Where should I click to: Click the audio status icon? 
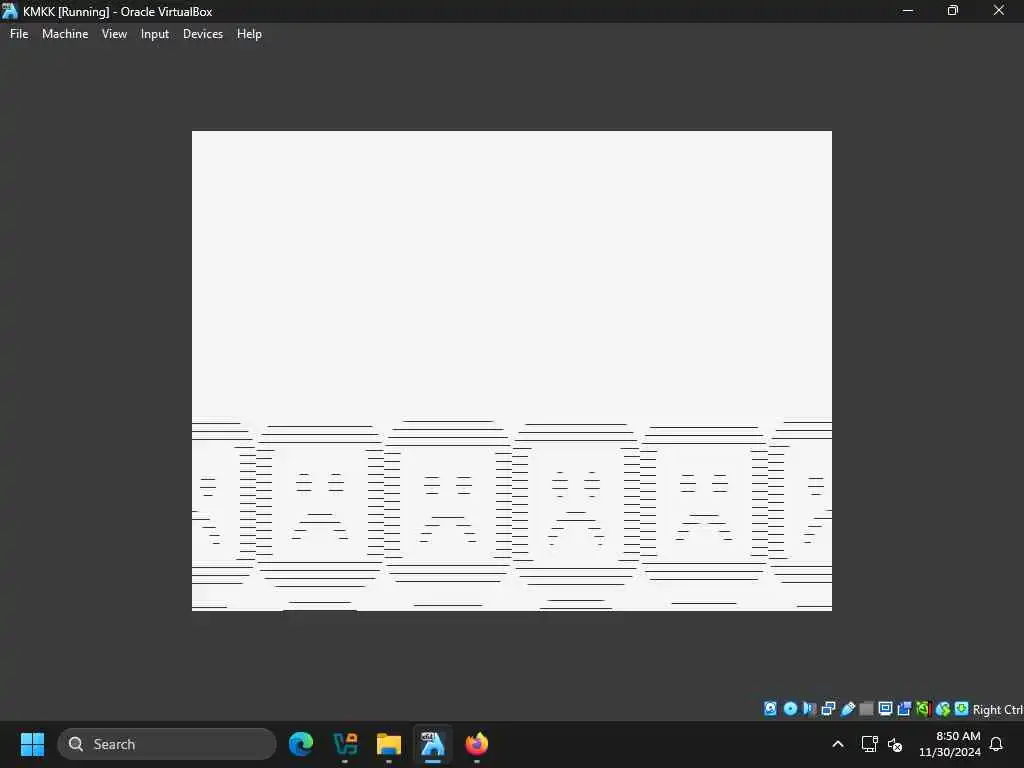809,709
